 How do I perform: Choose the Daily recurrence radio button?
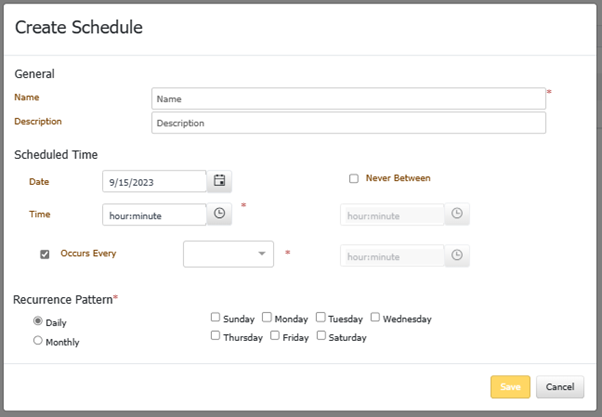click(38, 322)
